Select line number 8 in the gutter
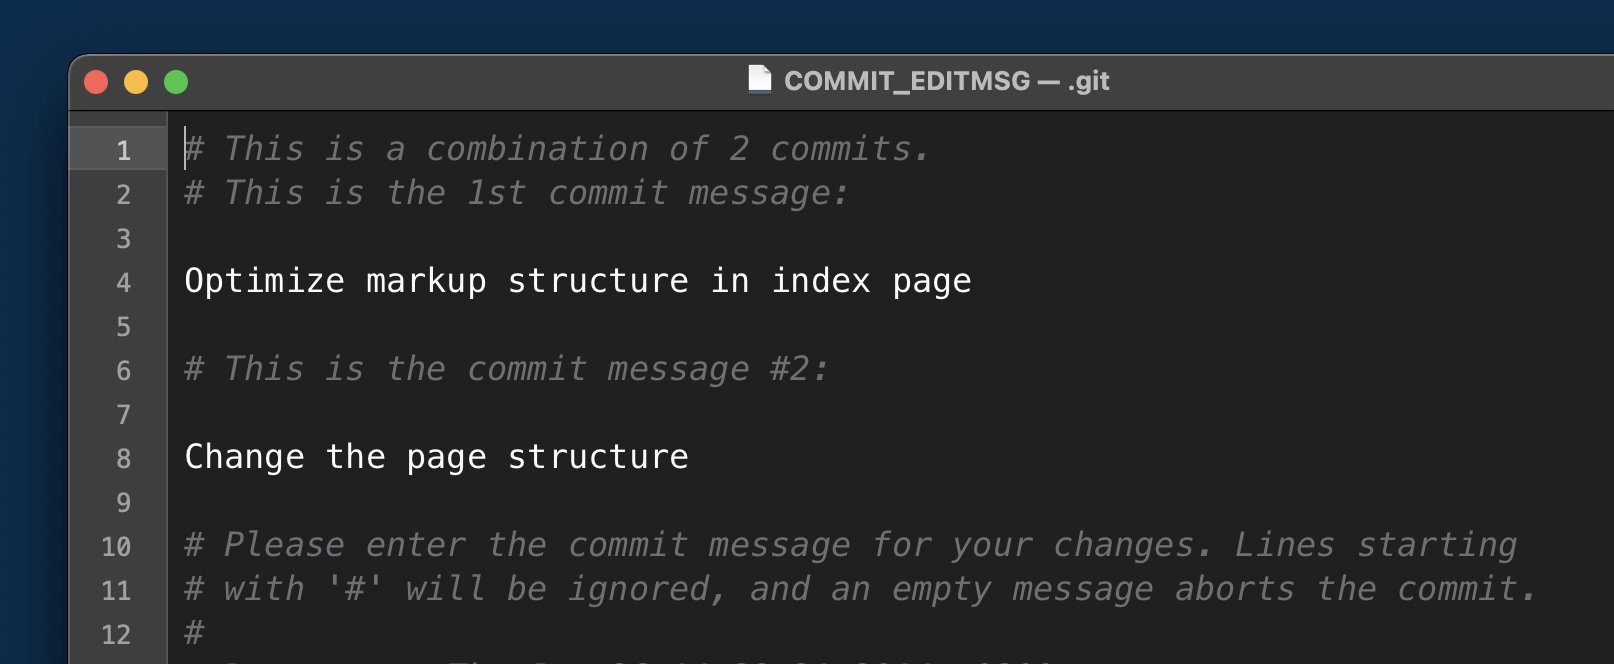Image resolution: width=1614 pixels, height=664 pixels. click(x=122, y=459)
